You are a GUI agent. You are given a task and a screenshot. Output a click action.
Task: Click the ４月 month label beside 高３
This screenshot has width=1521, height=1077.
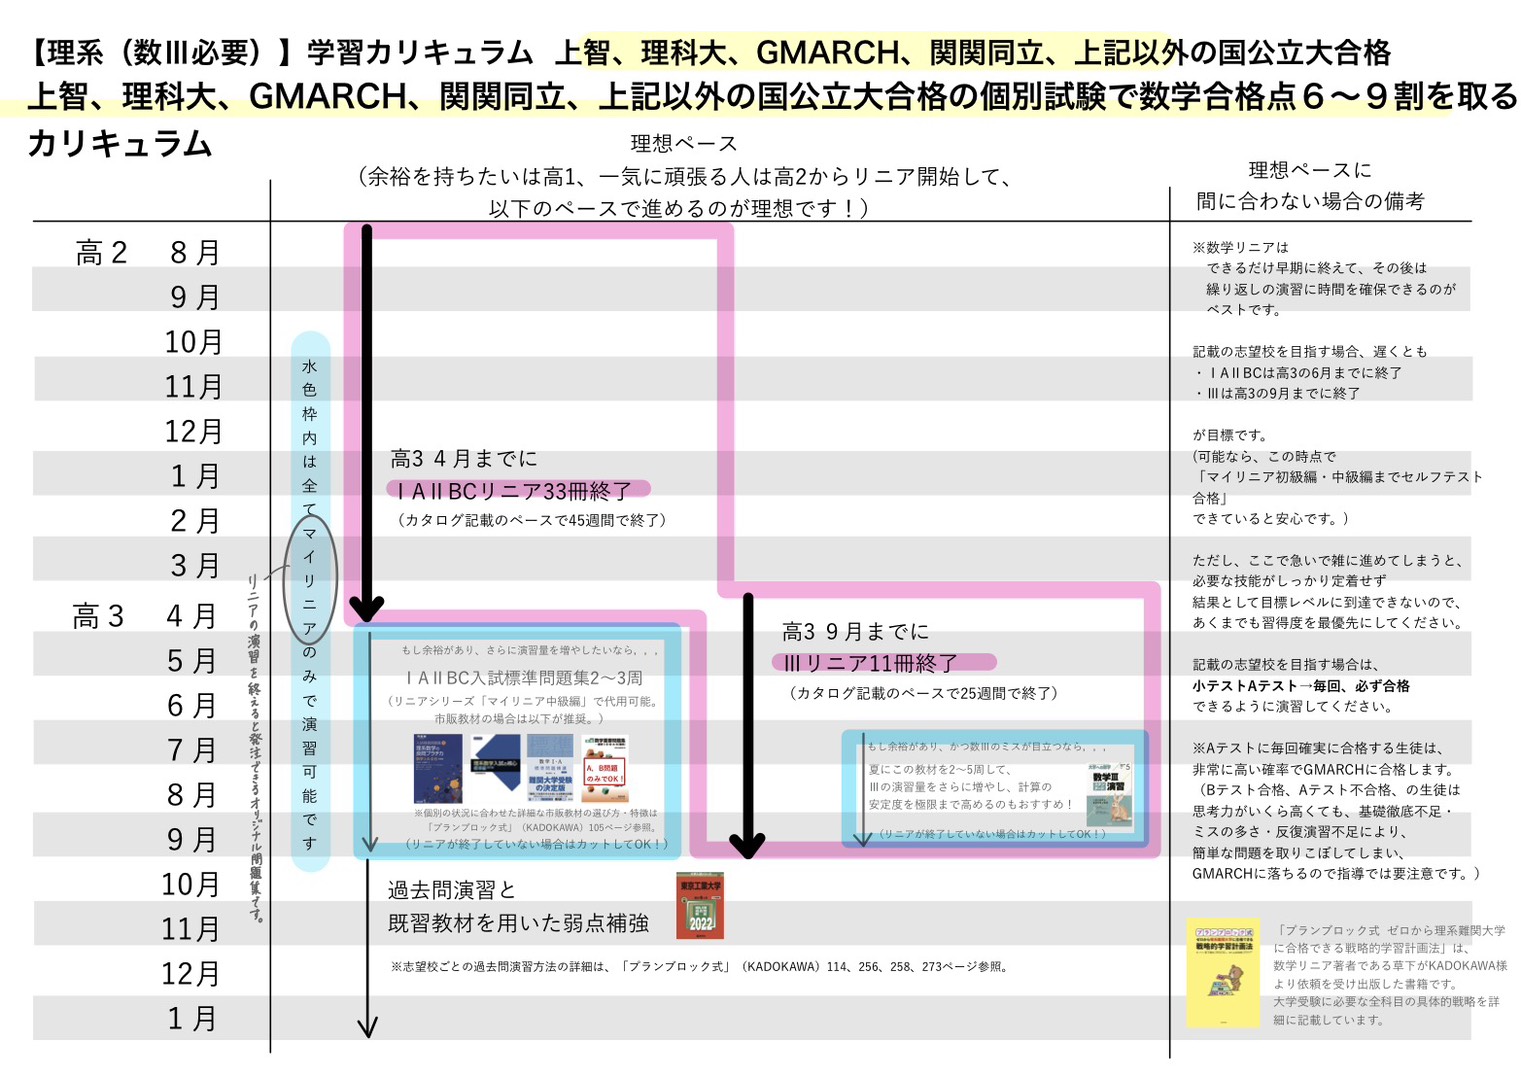[x=192, y=616]
